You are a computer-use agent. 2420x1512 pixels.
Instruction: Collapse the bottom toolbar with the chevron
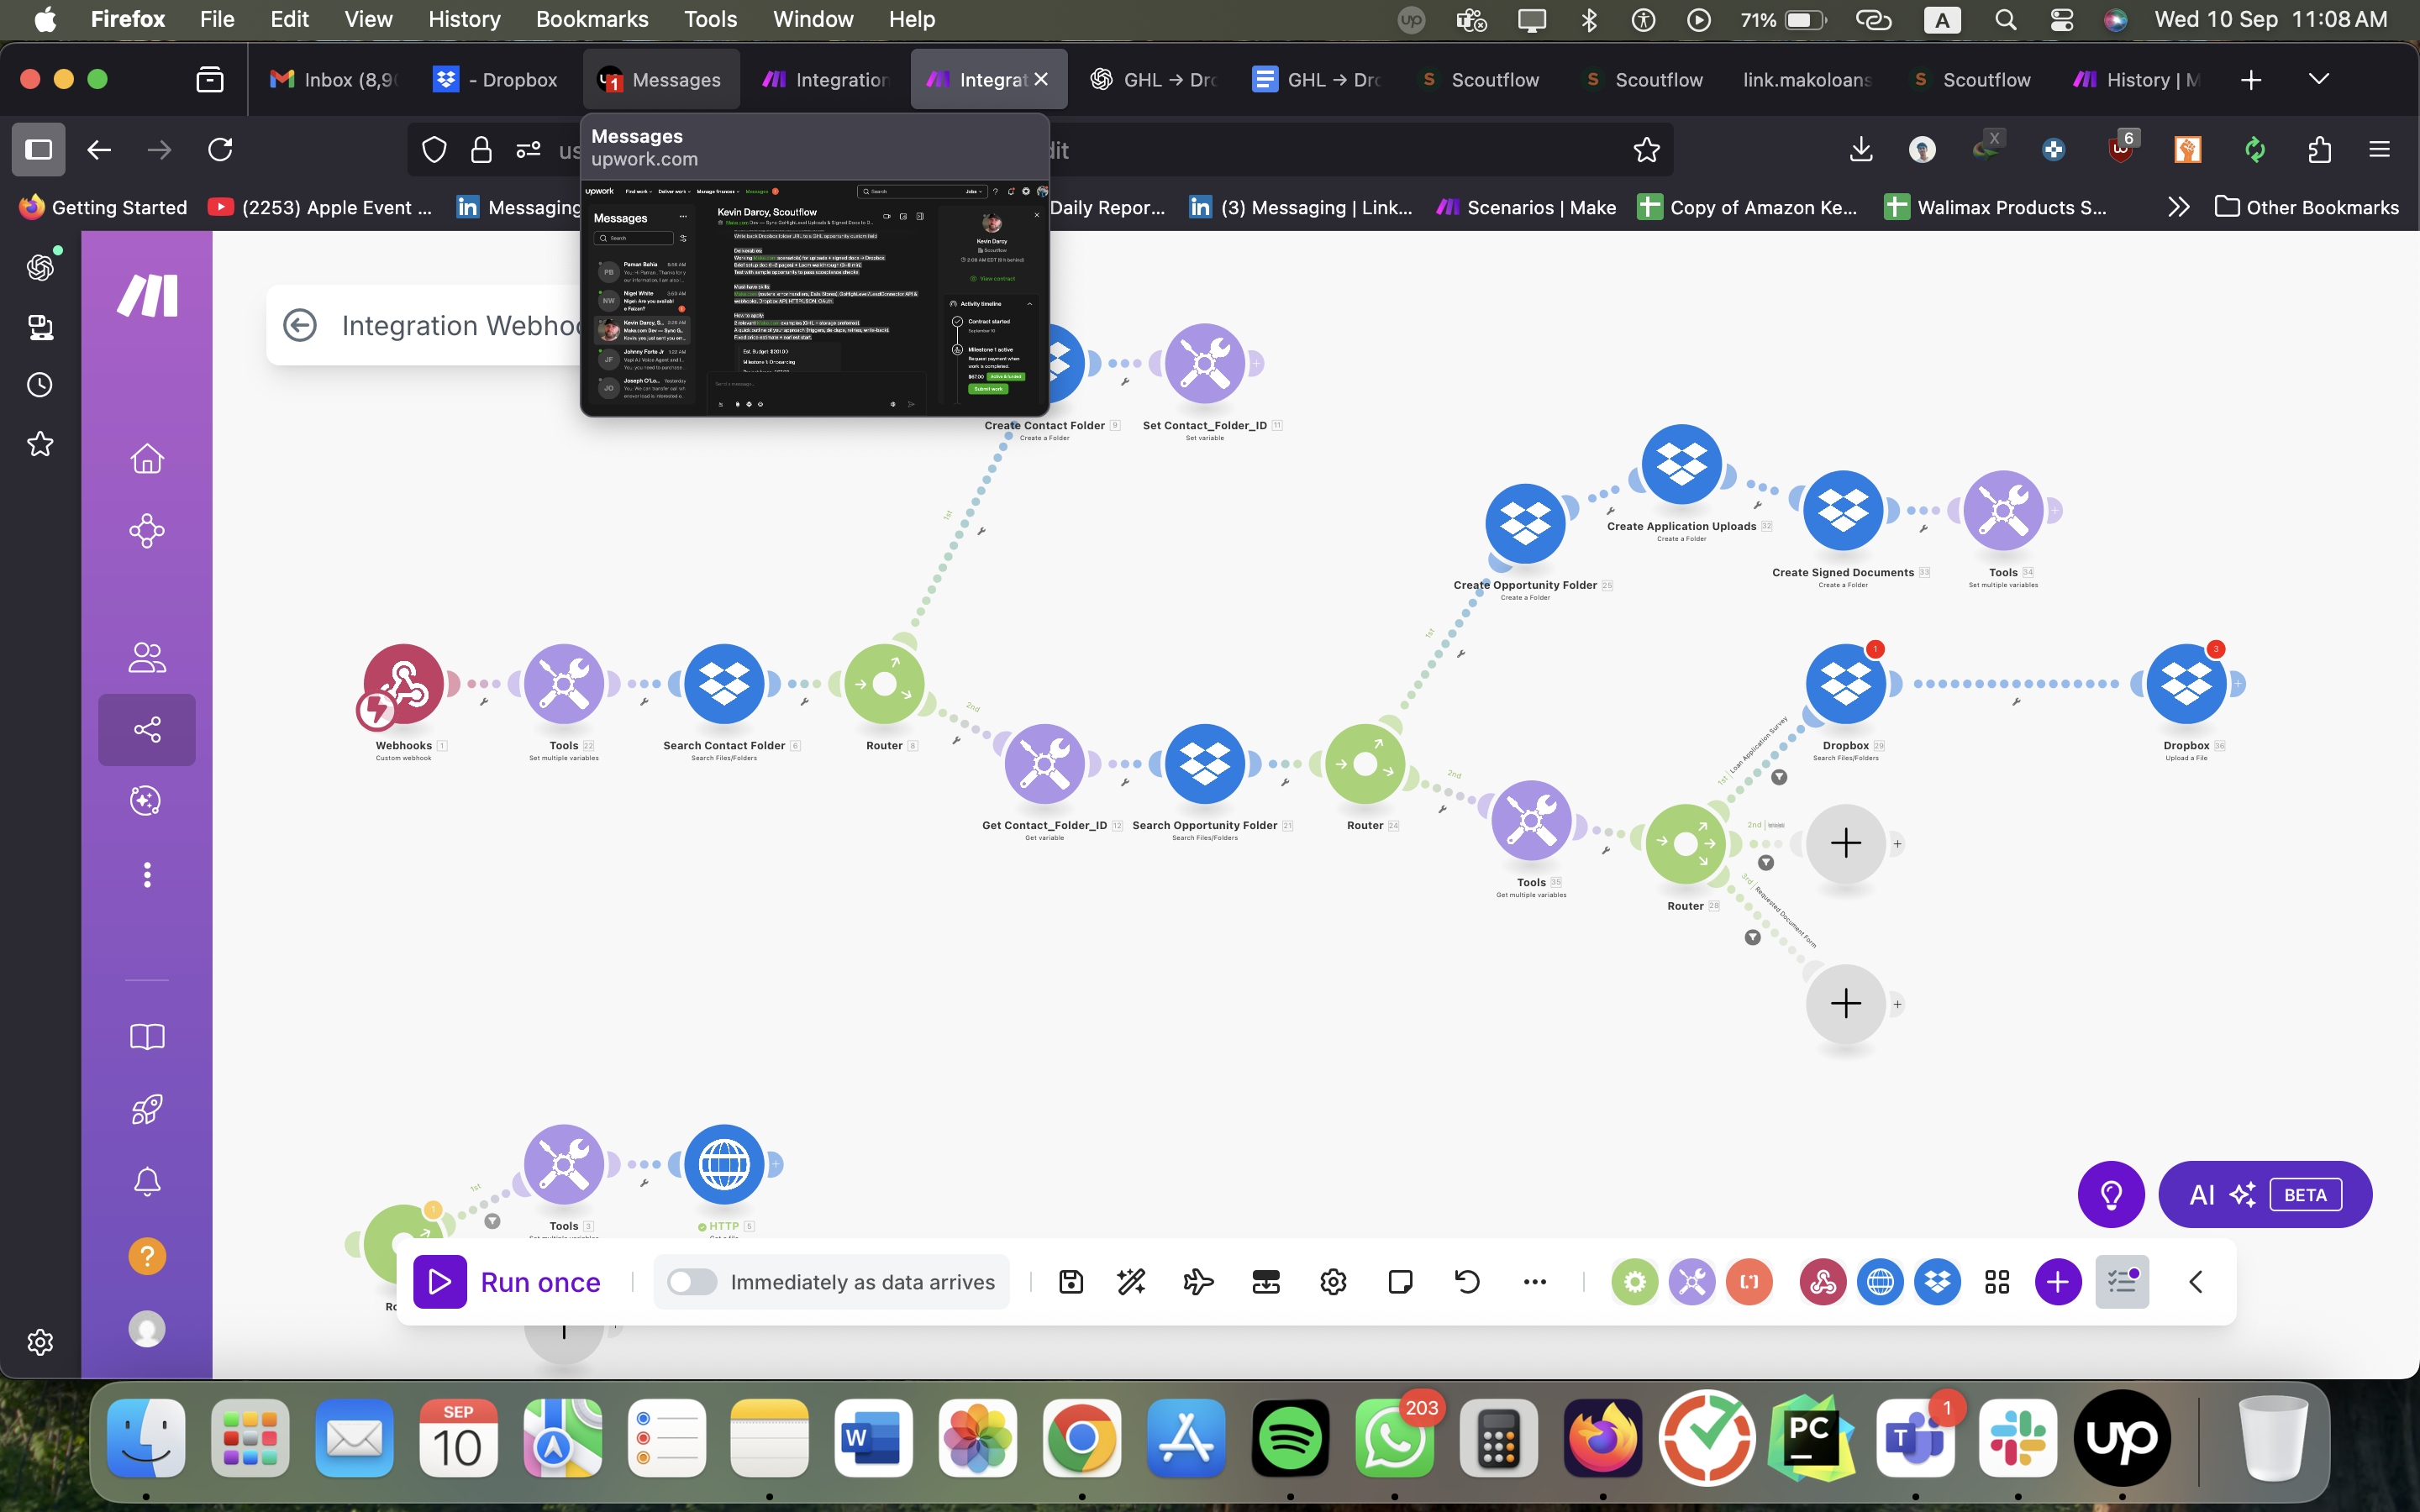(x=2195, y=1281)
